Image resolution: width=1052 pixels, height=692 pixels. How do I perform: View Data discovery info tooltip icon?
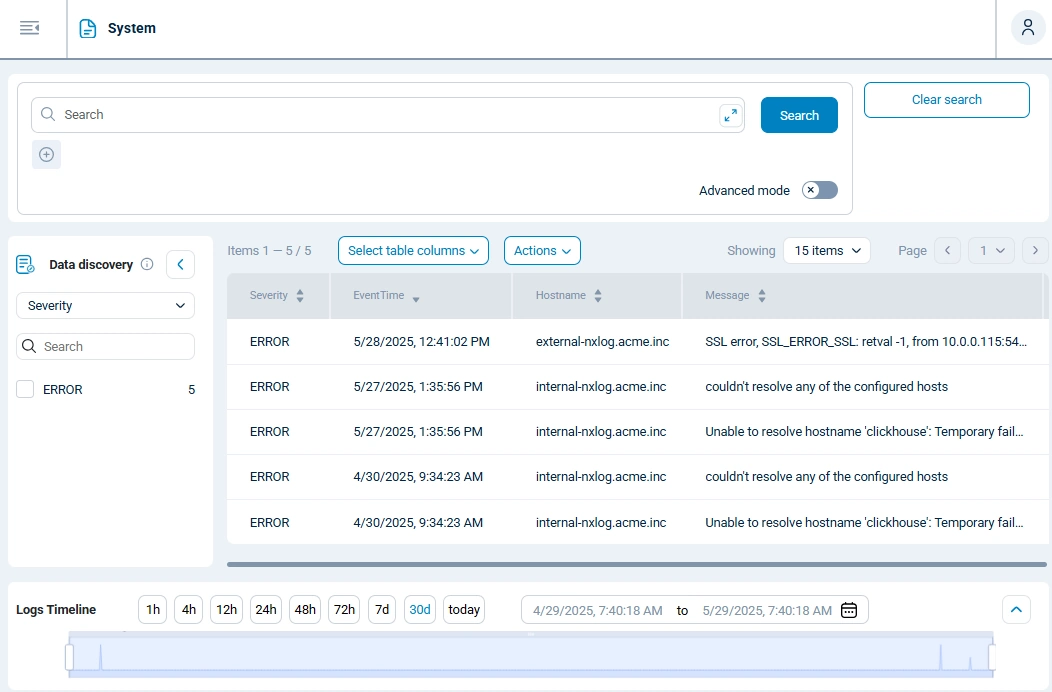pyautogui.click(x=147, y=264)
